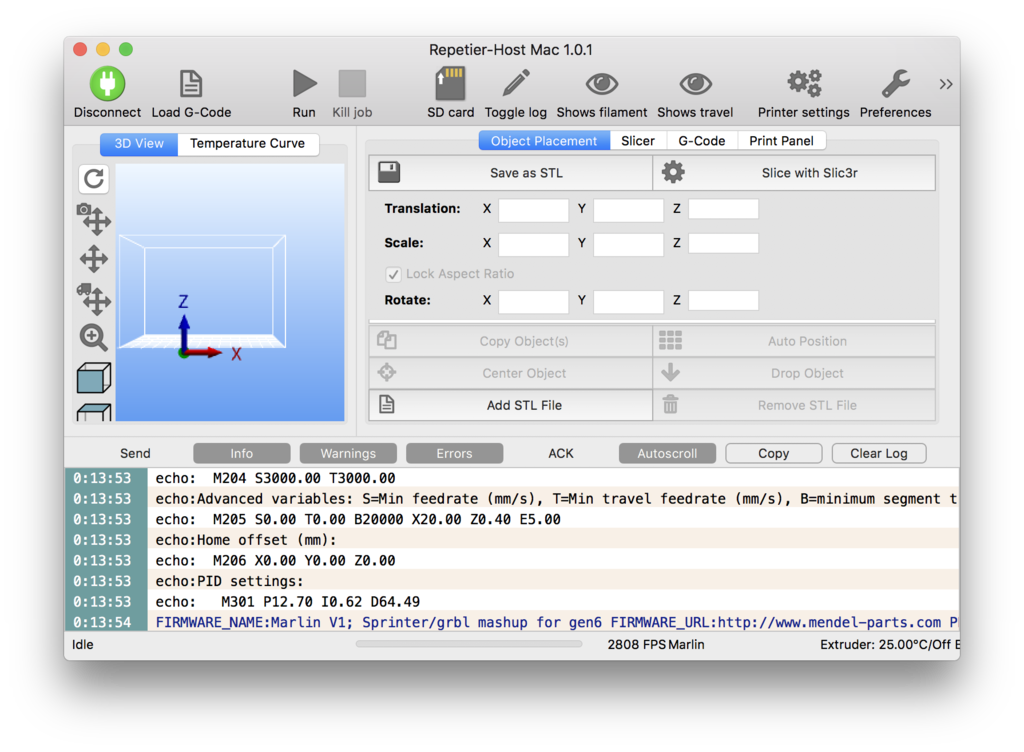Screen dimensions: 1024x752
Task: Switch to the 3D View tab
Action: (139, 144)
